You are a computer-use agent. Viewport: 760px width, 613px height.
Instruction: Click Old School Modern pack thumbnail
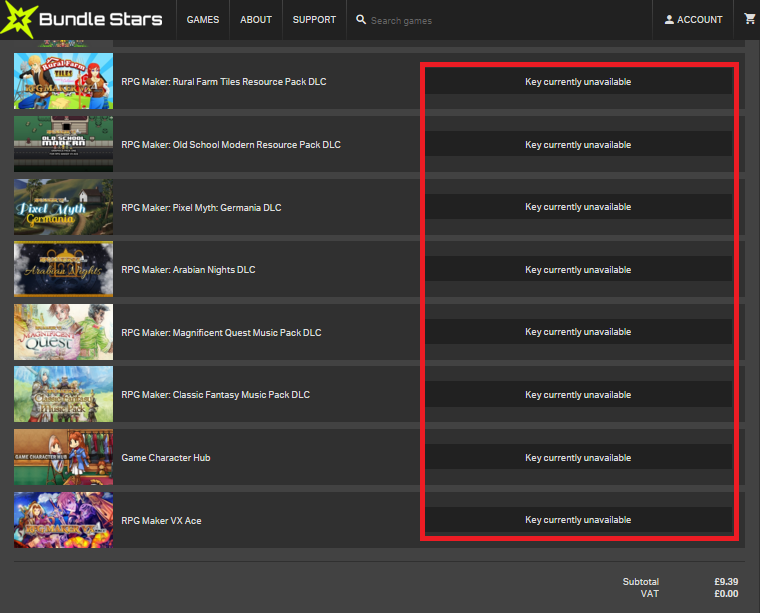tap(63, 145)
